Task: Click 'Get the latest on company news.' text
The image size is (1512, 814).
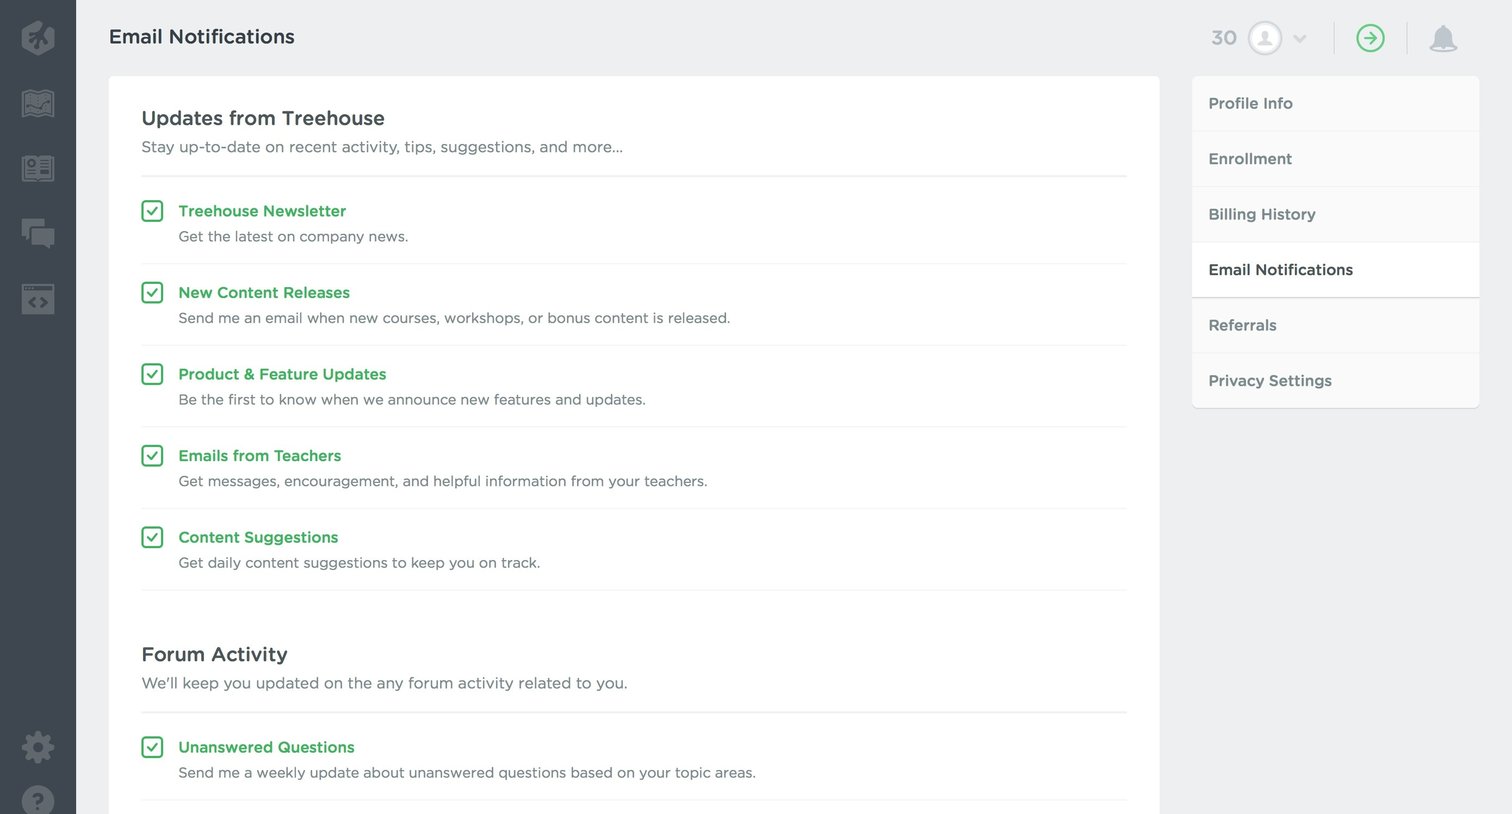Action: point(293,237)
